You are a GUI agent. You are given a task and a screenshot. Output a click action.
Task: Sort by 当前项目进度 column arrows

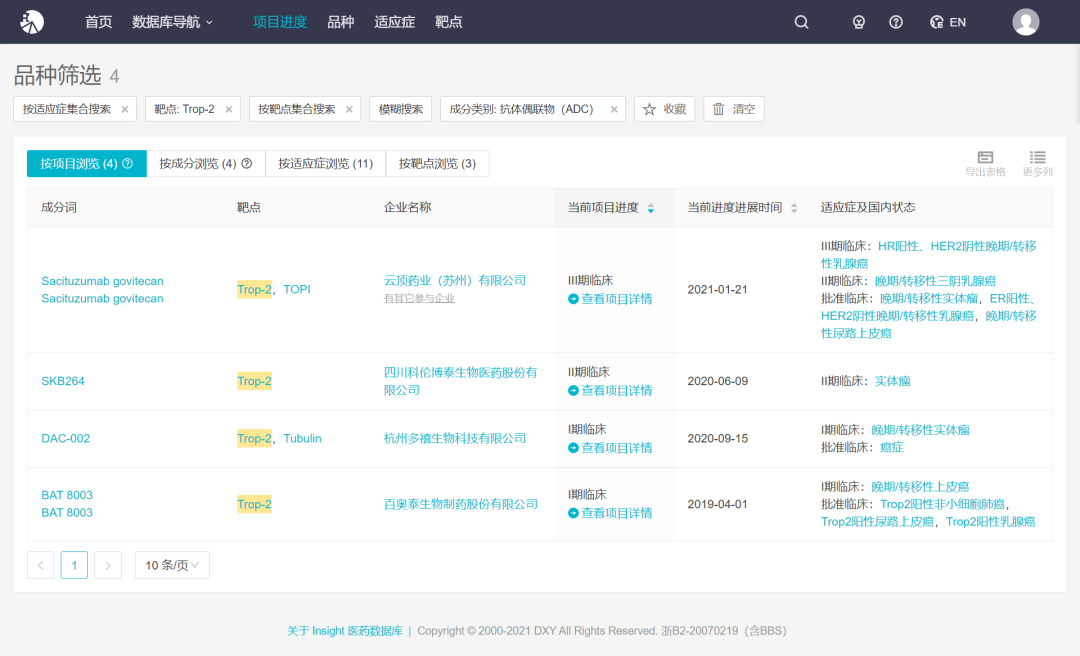coord(650,208)
